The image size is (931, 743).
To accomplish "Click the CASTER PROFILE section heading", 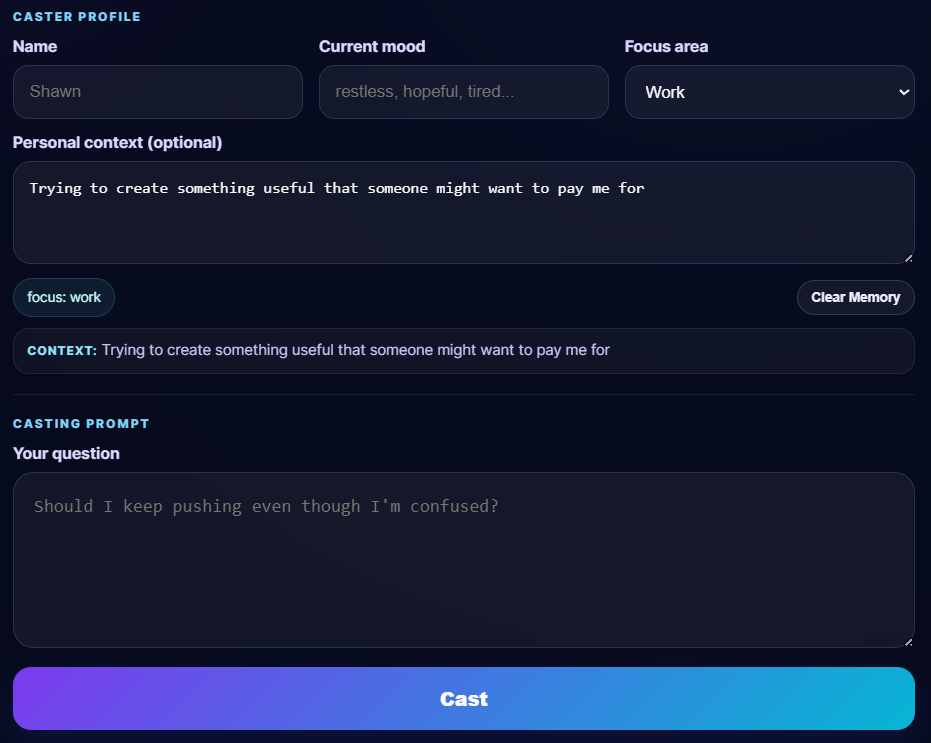I will pyautogui.click(x=76, y=16).
